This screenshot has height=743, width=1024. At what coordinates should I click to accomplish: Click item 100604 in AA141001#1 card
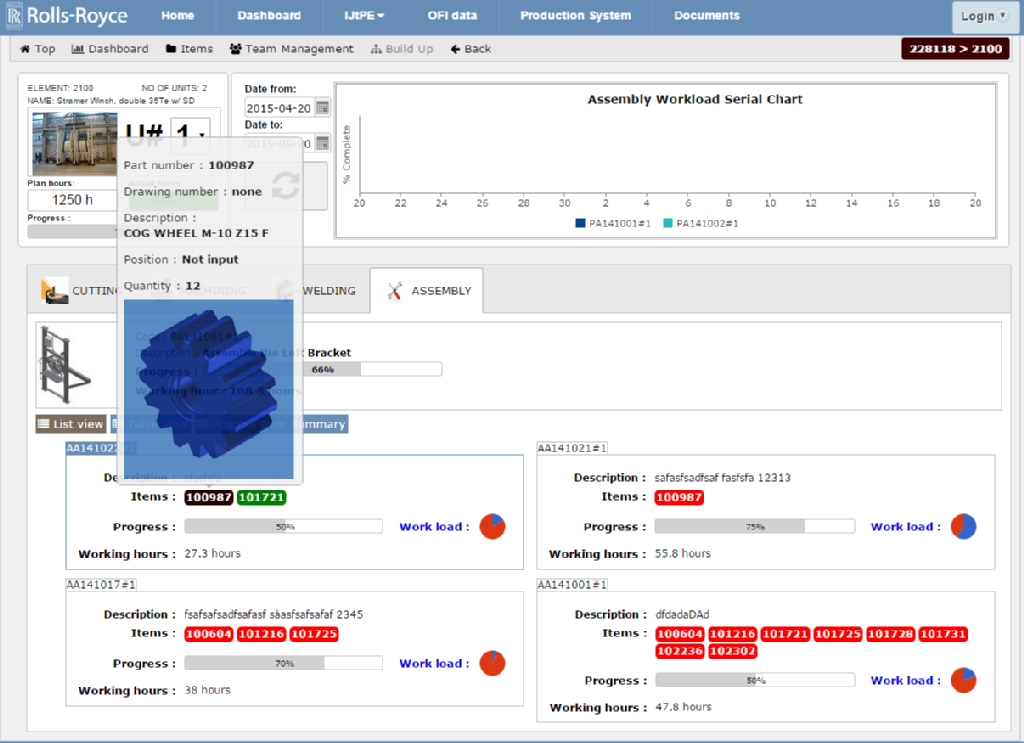point(680,634)
